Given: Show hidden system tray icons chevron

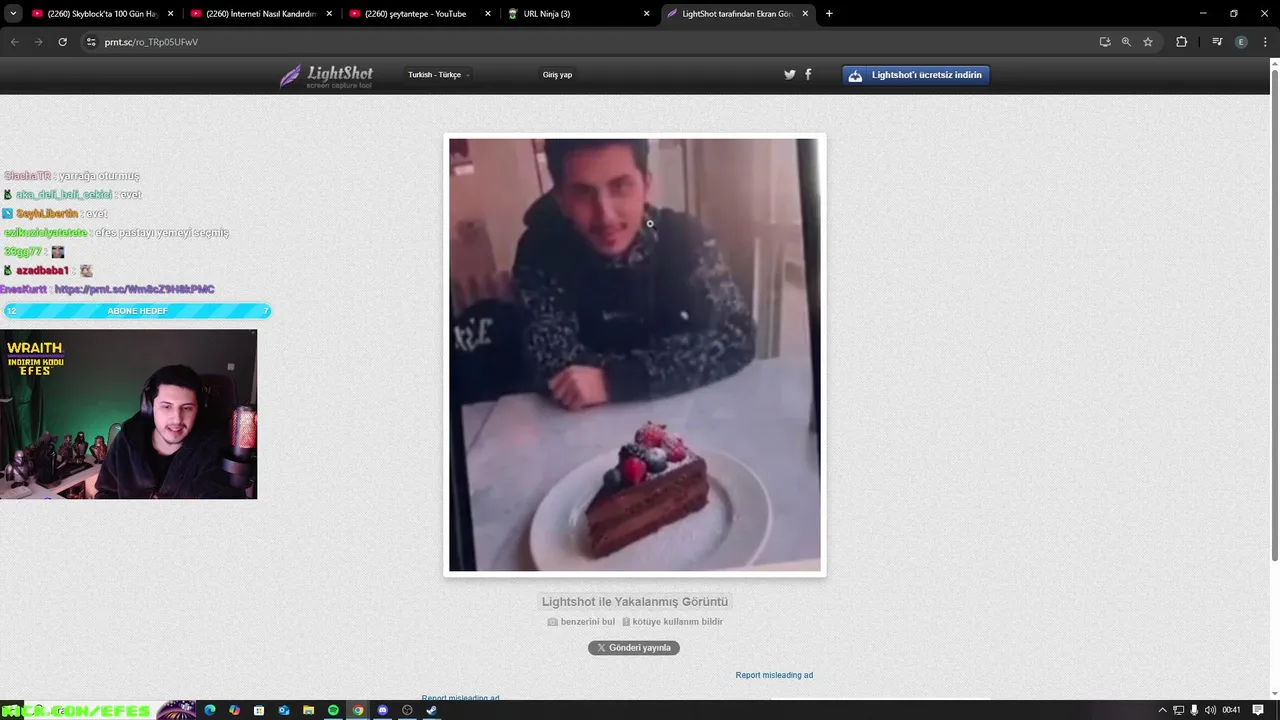Looking at the screenshot, I should [1162, 710].
